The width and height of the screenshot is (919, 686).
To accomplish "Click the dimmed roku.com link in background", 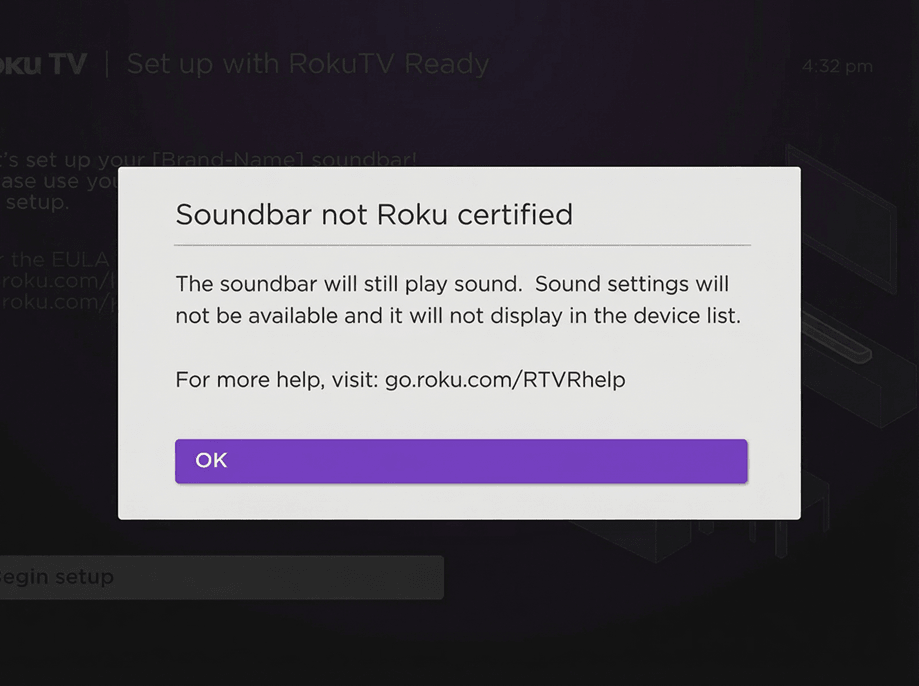I will click(60, 280).
